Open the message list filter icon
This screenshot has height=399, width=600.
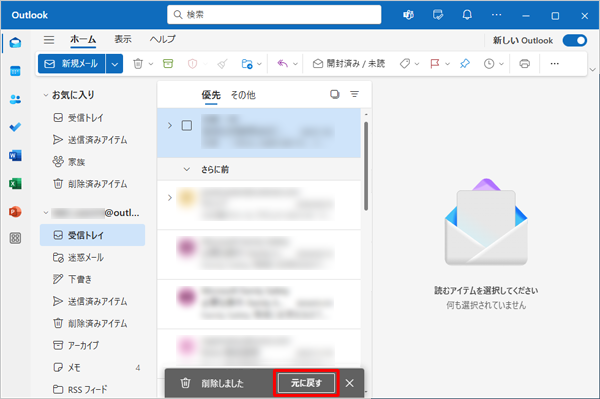pos(355,94)
